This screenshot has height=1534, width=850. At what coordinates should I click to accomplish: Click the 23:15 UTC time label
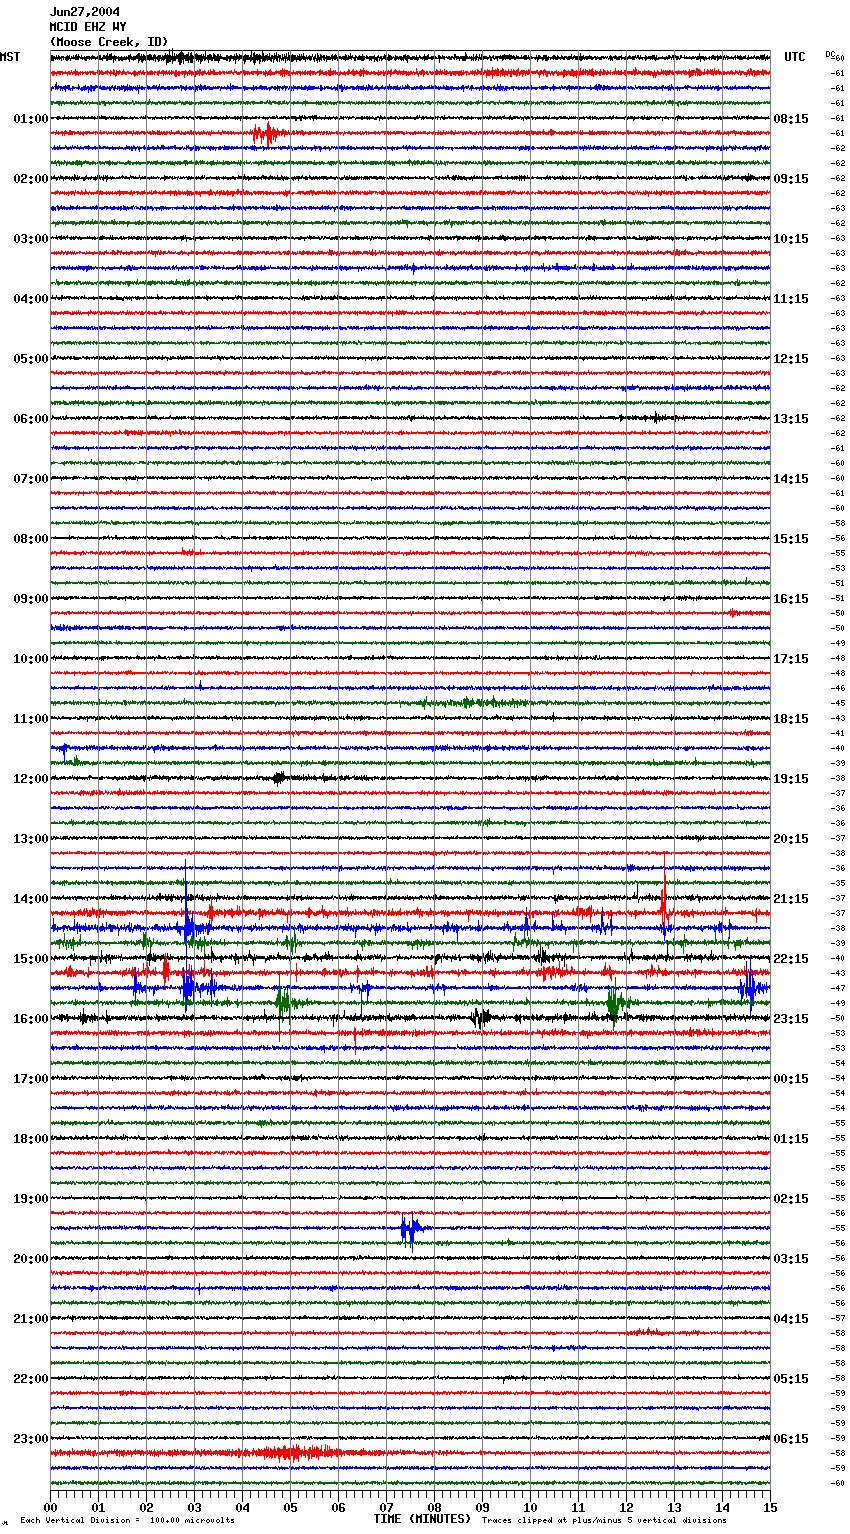(x=791, y=1019)
